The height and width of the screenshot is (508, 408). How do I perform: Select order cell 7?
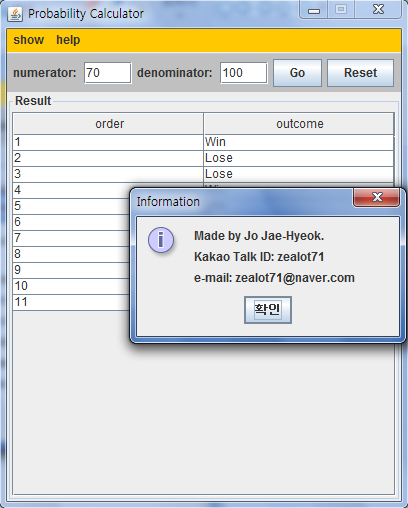click(x=72, y=238)
